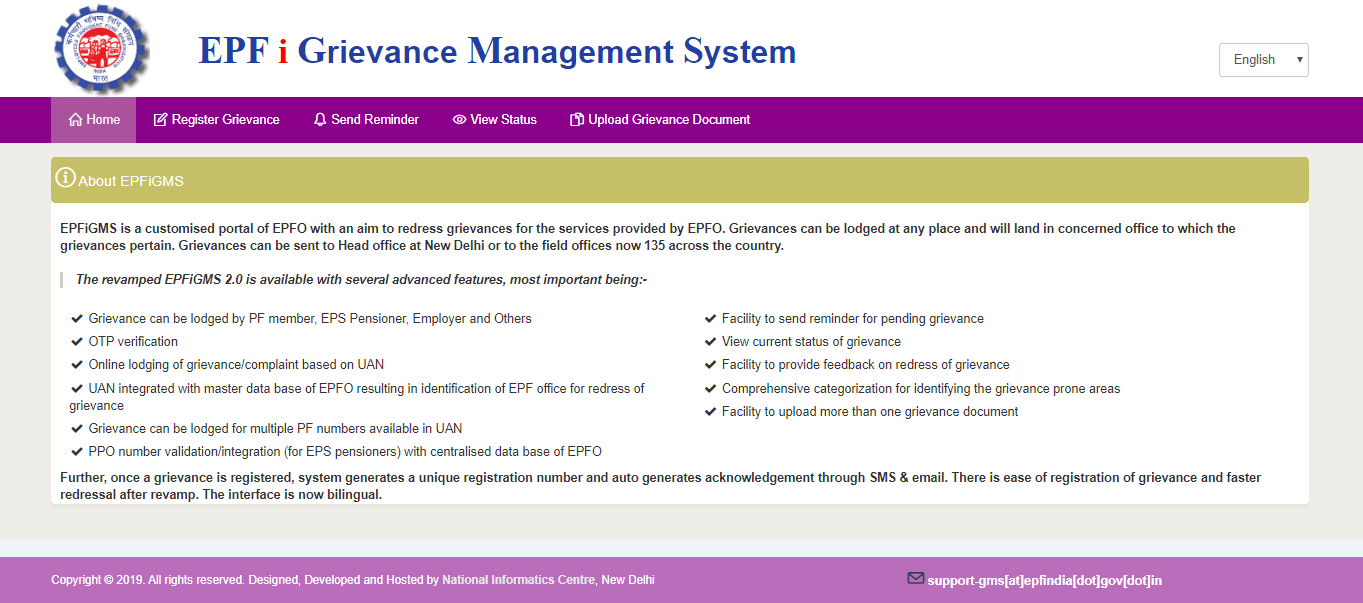1363x603 pixels.
Task: Click 'Comprehensive categorization' feature text
Action: pyautogui.click(x=921, y=389)
